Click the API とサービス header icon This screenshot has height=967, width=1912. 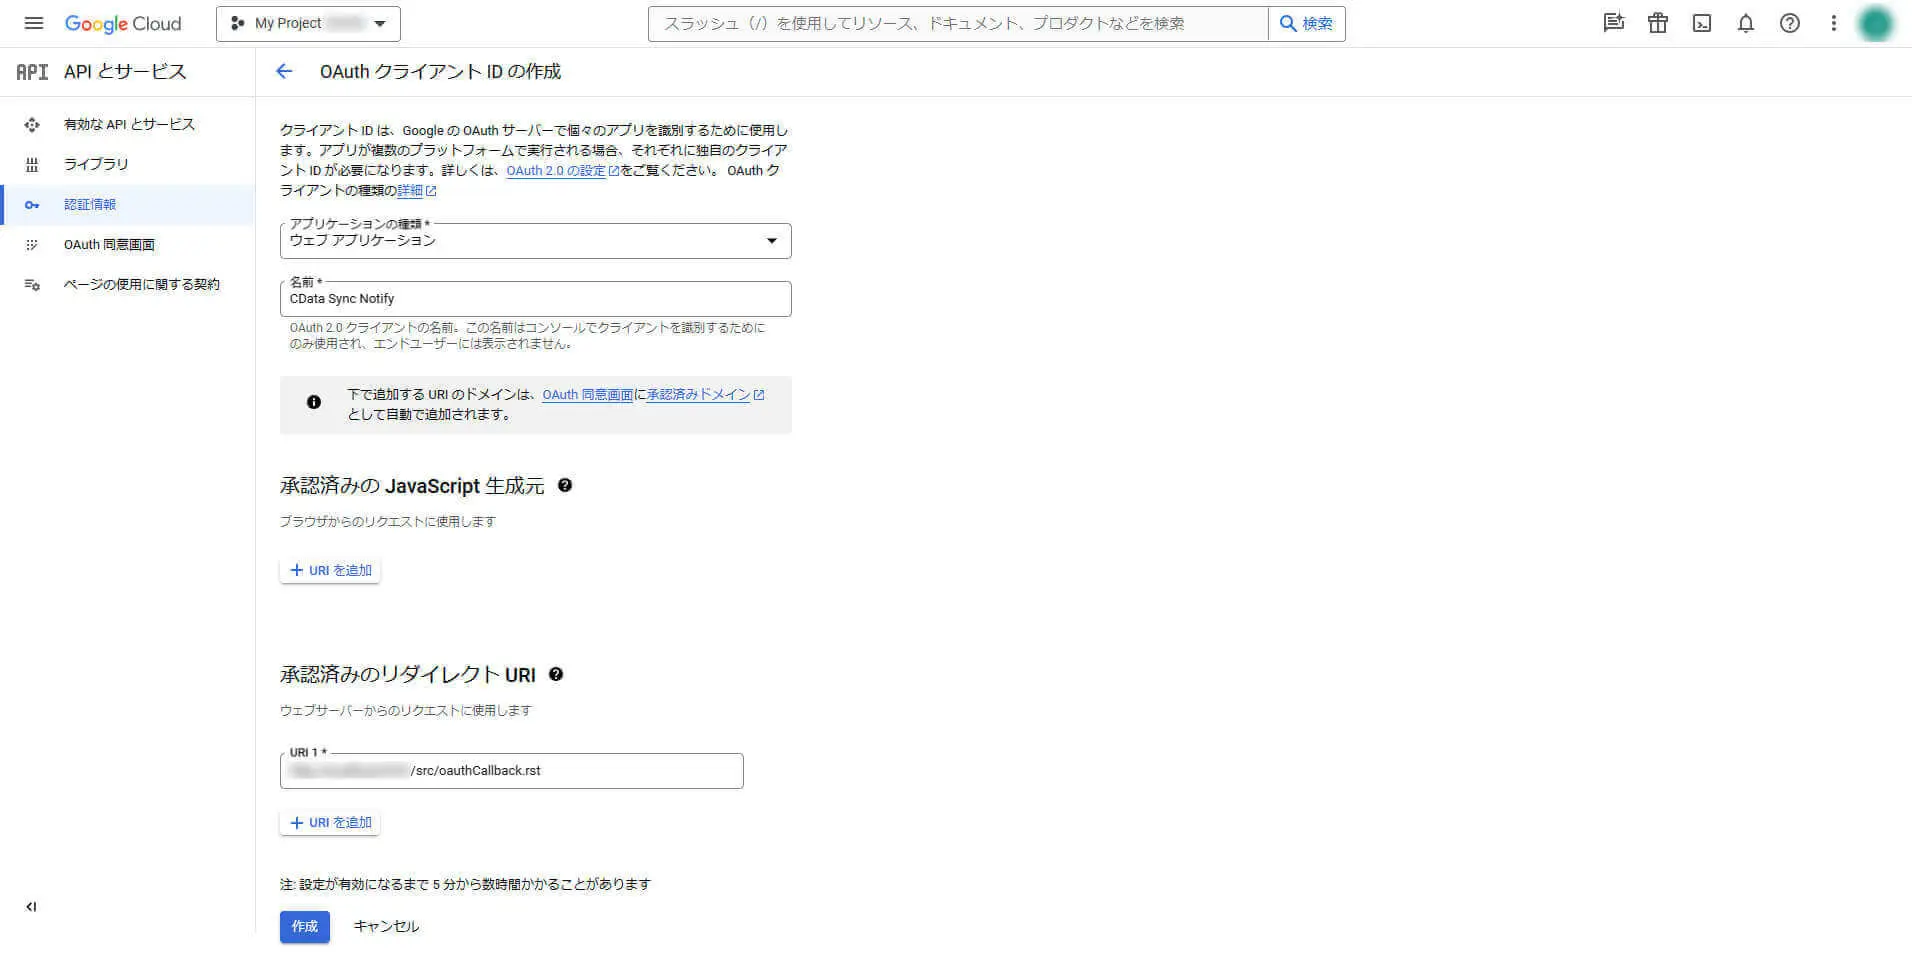[32, 72]
